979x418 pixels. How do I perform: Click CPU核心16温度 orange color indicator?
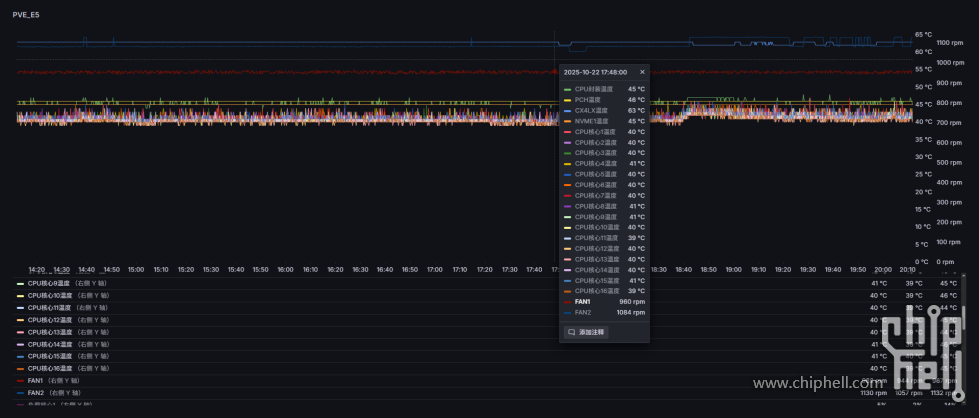coord(20,368)
